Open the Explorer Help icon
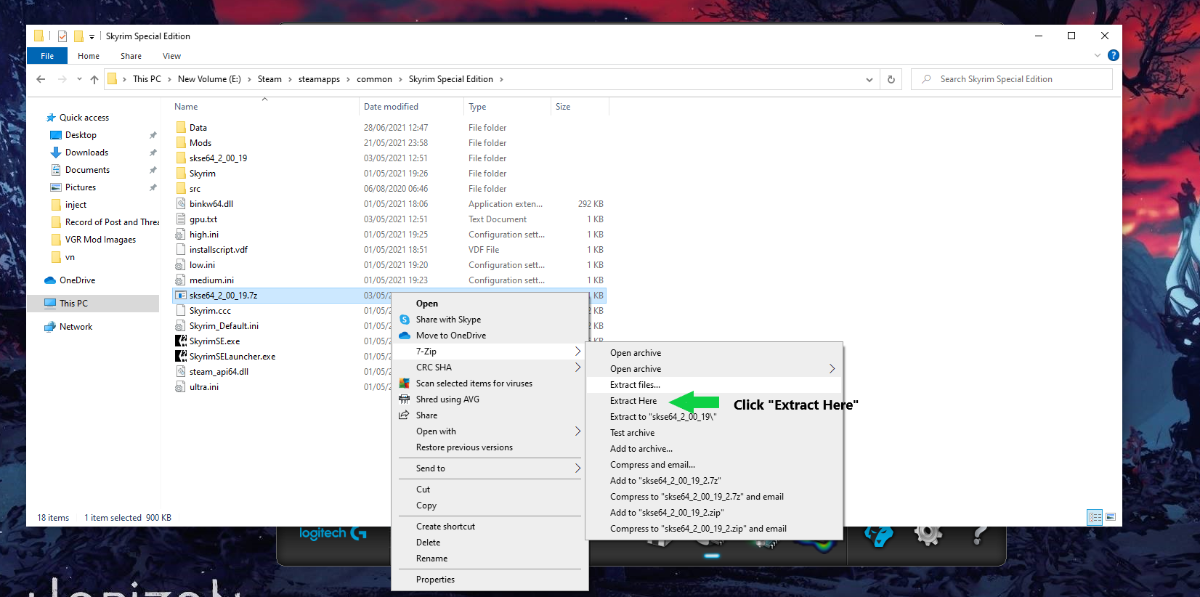This screenshot has width=1200, height=597. [x=1113, y=56]
